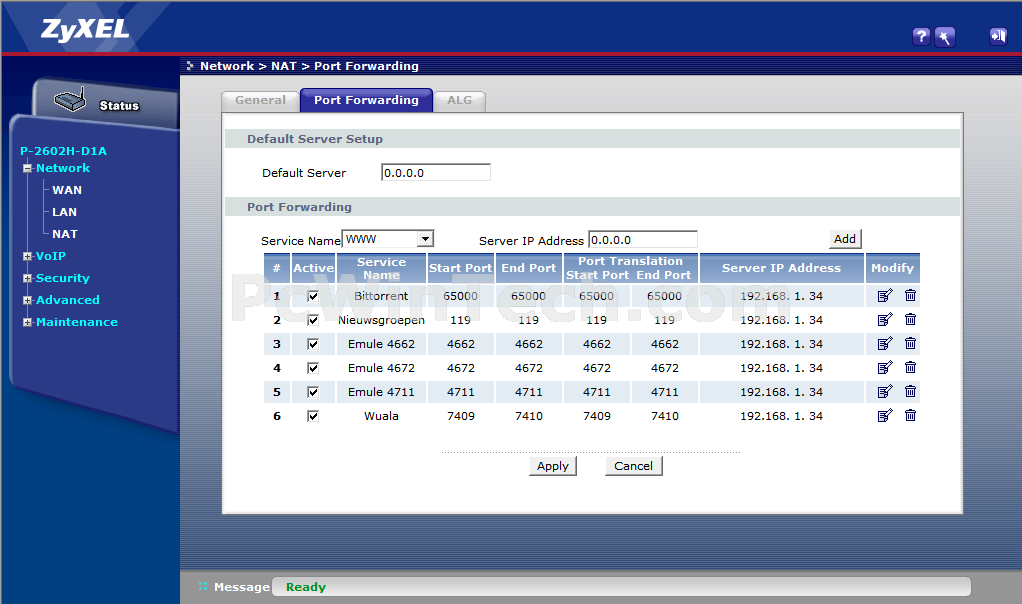
Task: Expand the Maintenance tree node
Action: [27, 323]
